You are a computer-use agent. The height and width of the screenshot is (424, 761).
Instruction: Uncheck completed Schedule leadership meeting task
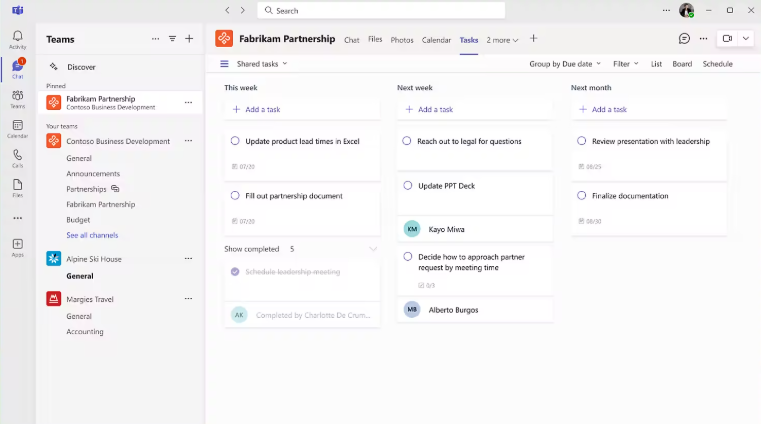coord(235,272)
